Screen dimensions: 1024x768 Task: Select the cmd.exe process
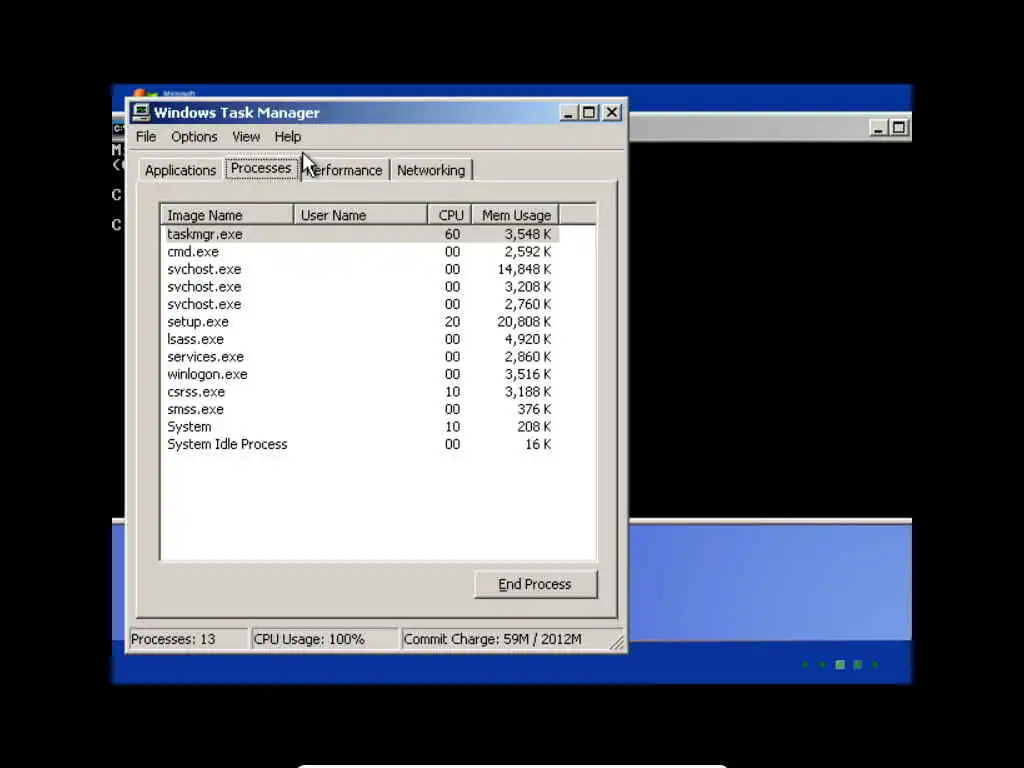click(360, 251)
